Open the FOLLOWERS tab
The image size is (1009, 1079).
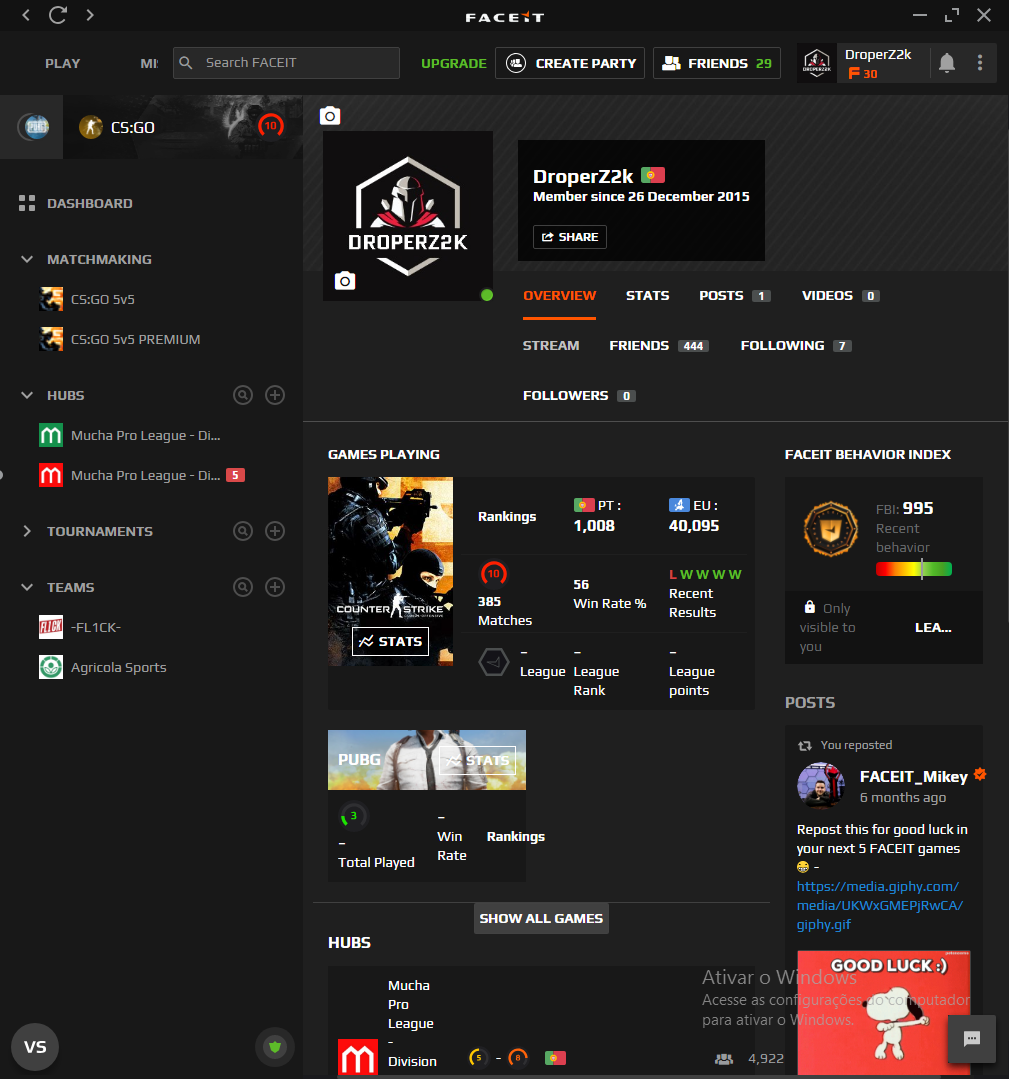click(x=579, y=396)
